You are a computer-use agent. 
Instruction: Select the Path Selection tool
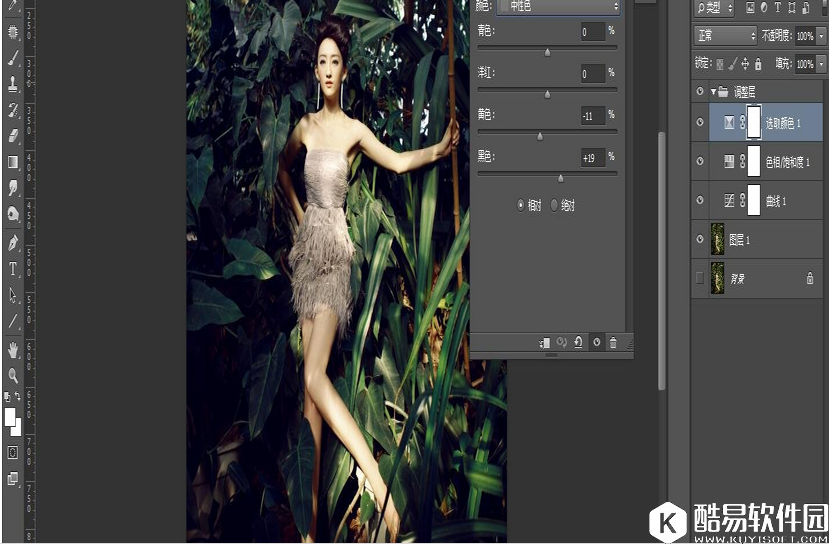[x=13, y=294]
